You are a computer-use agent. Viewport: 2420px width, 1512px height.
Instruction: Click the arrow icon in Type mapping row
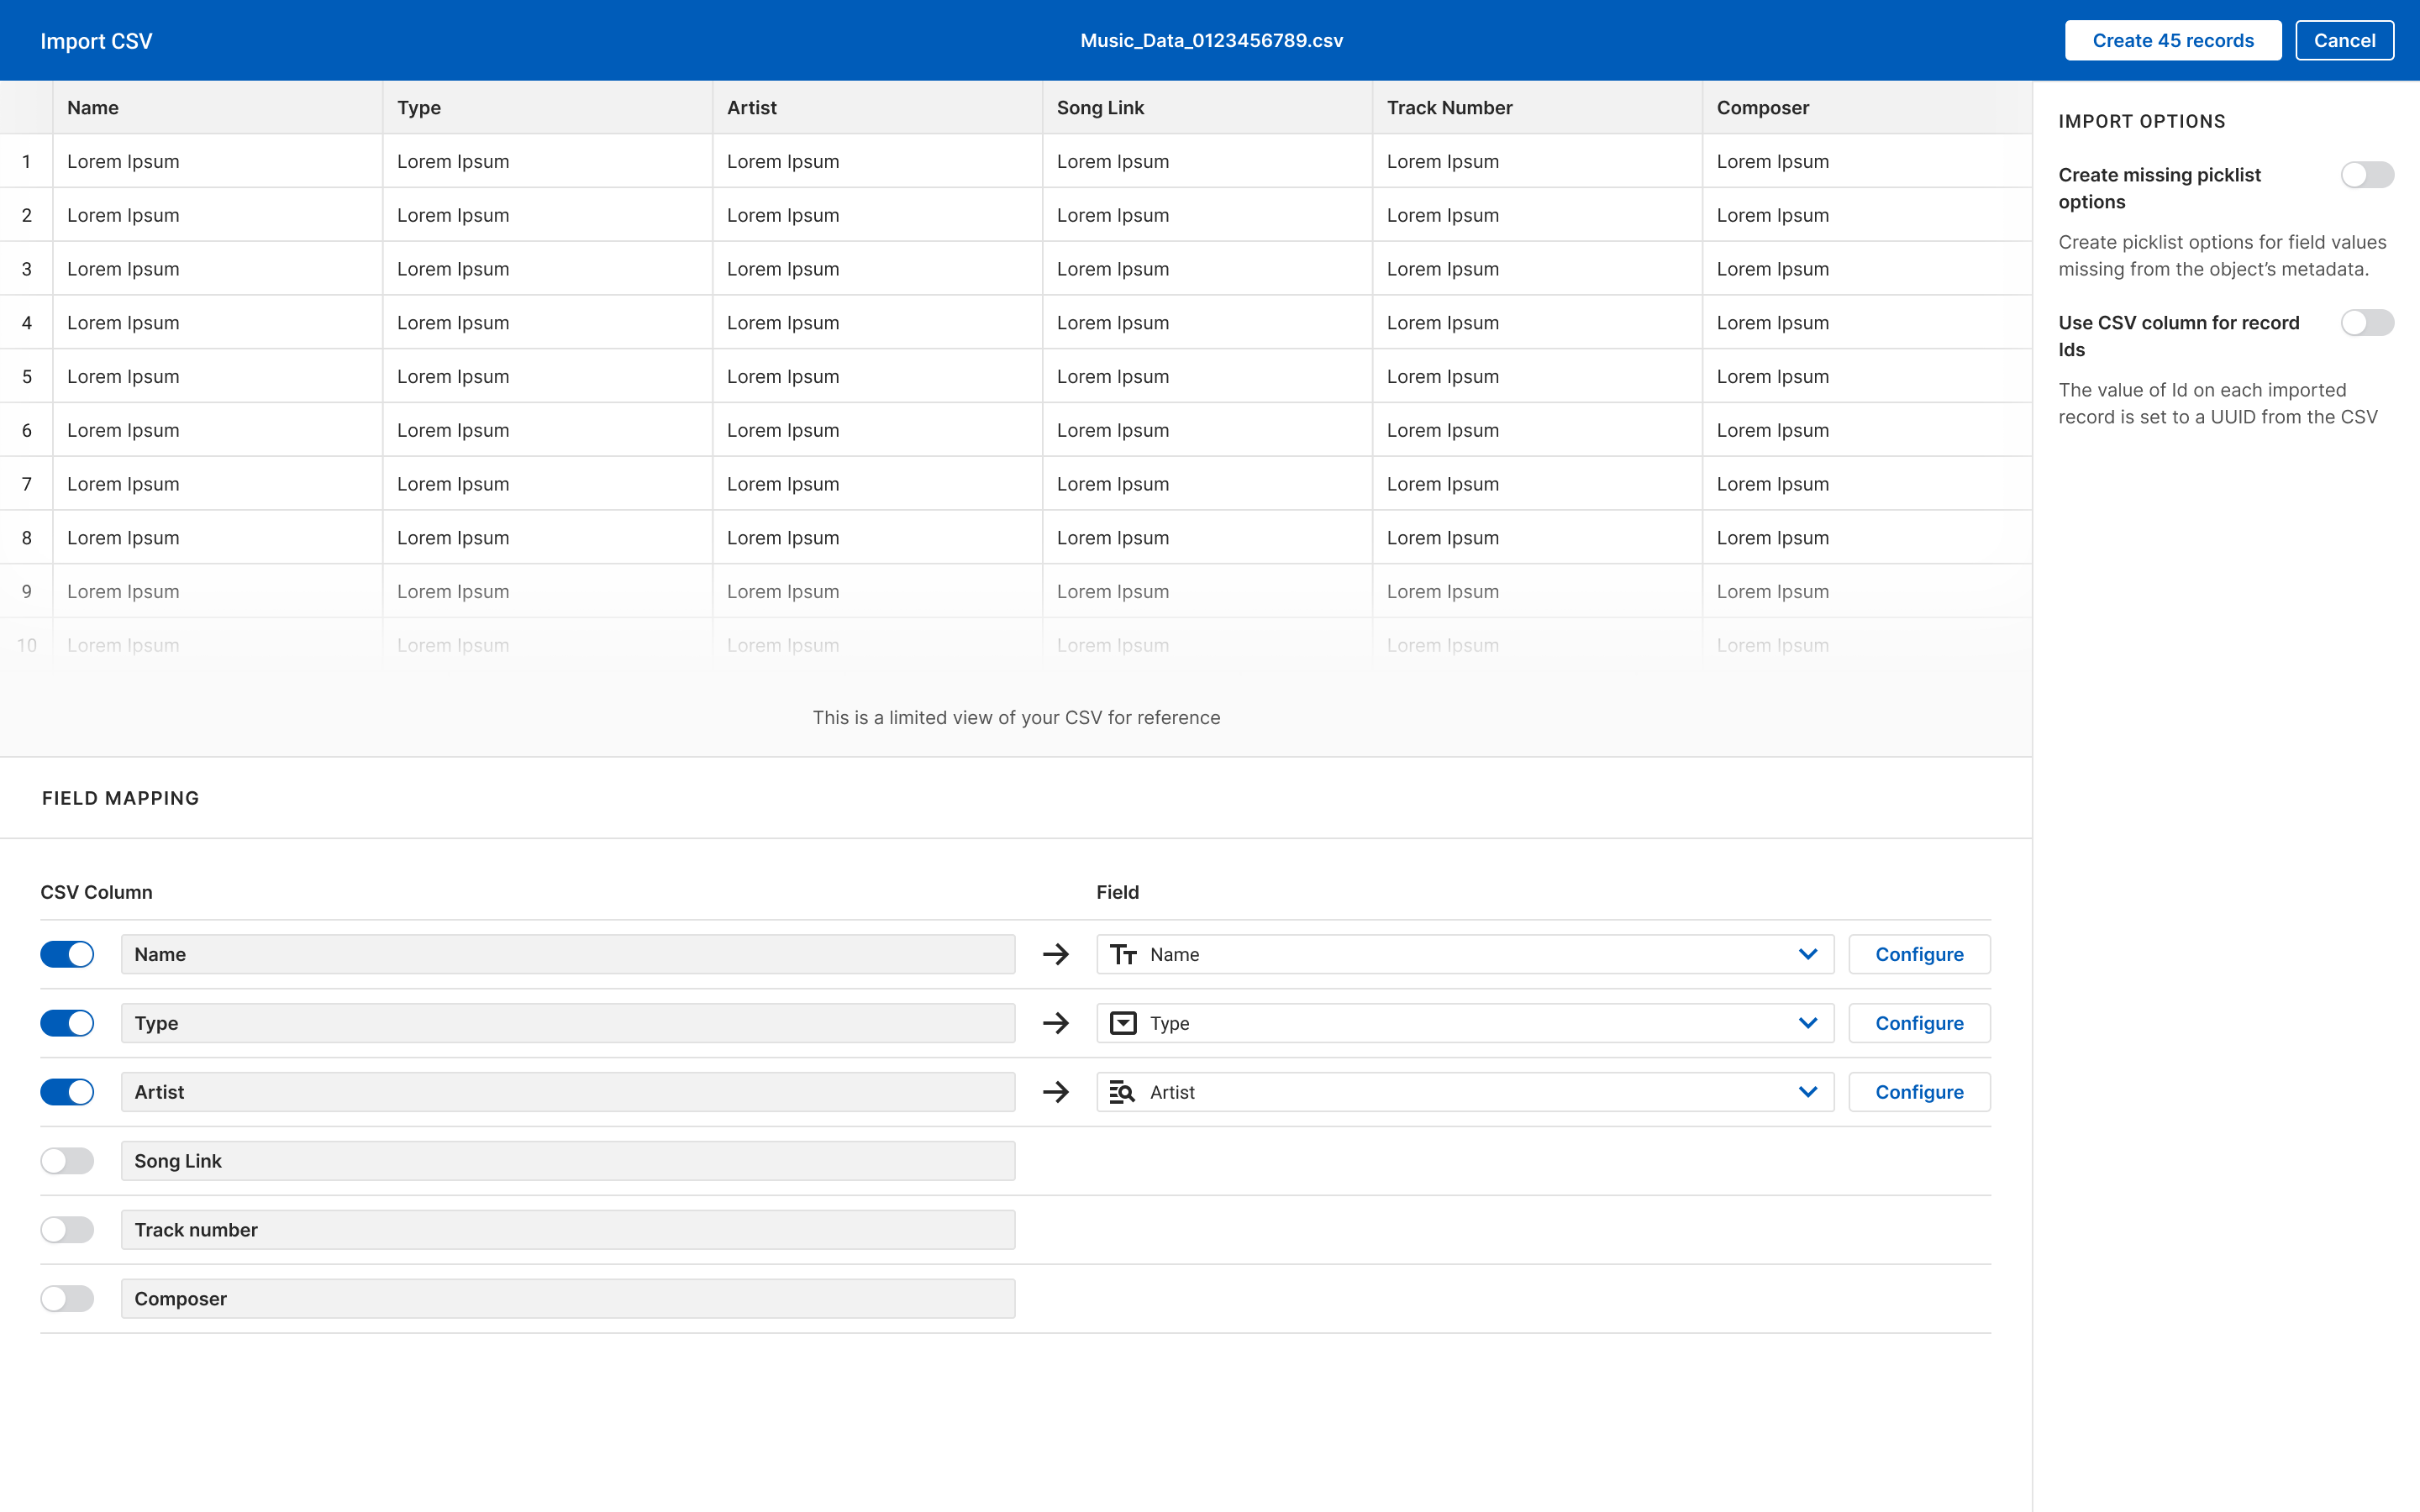(1055, 1023)
